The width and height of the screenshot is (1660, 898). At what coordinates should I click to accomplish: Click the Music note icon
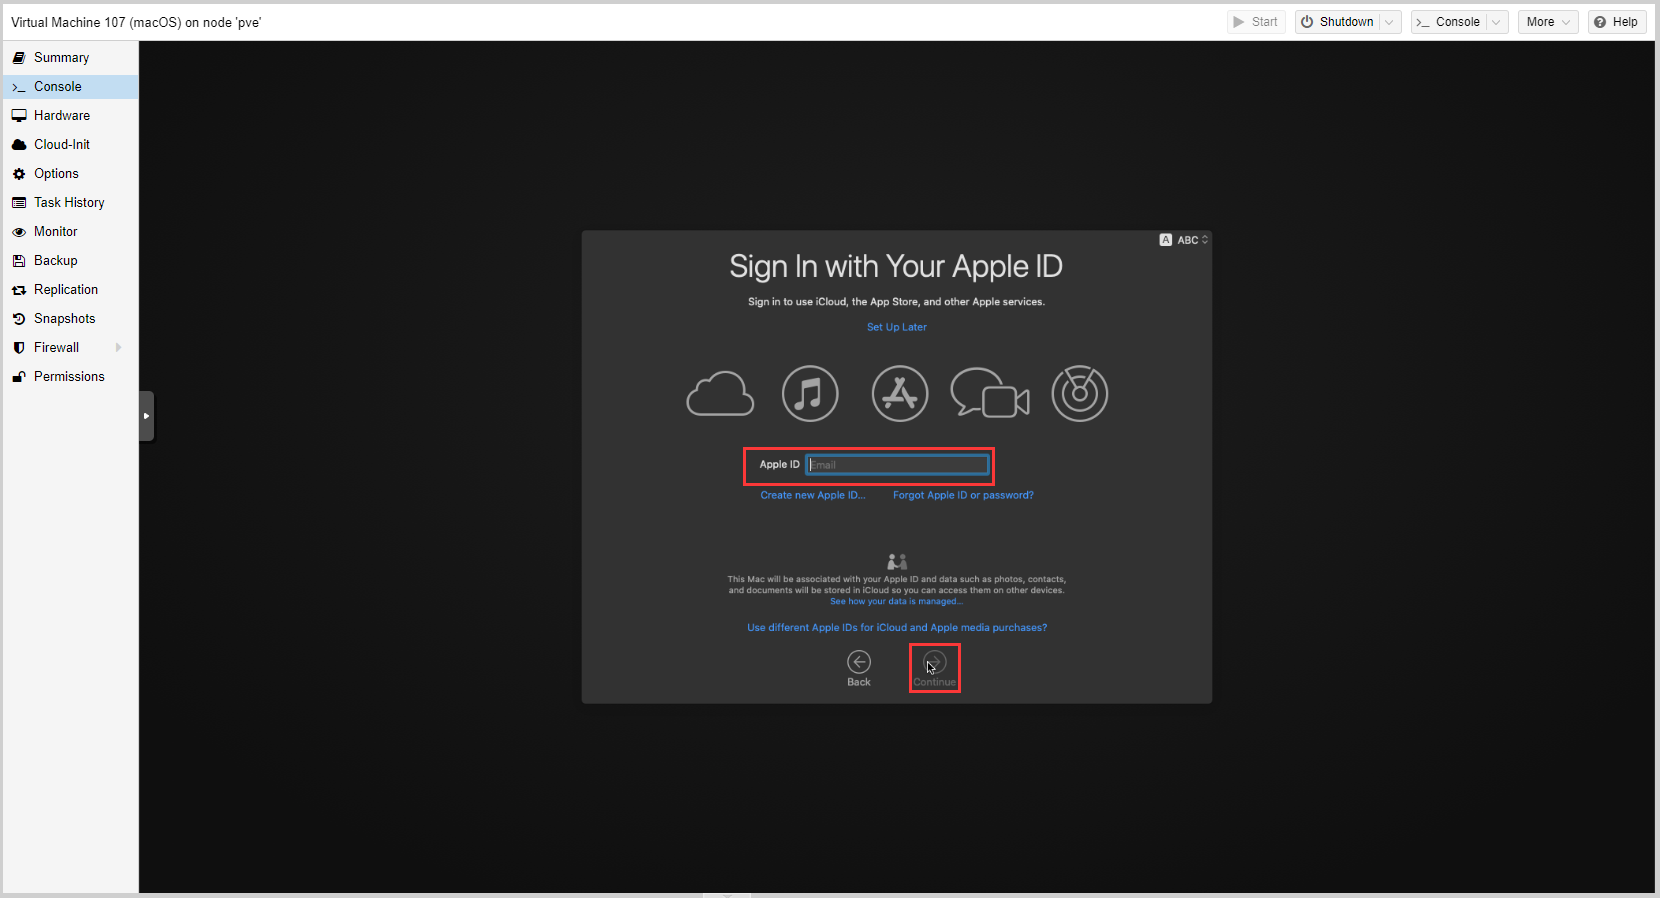coord(810,394)
